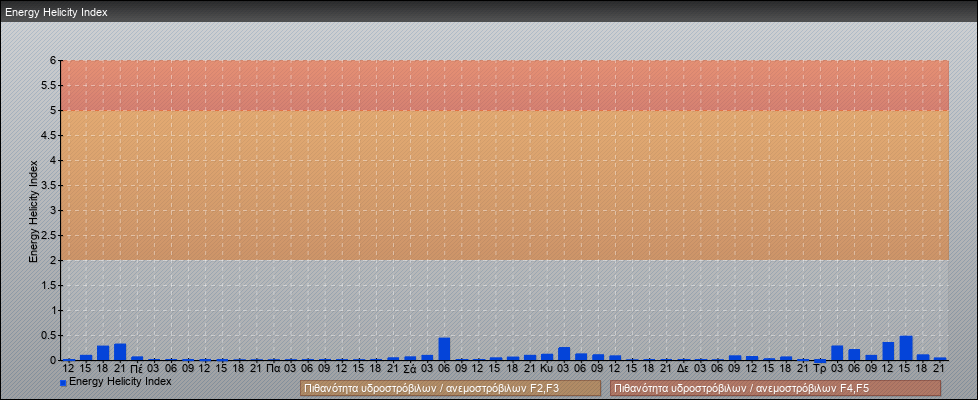Image resolution: width=978 pixels, height=400 pixels.
Task: Click the 4.5 value on the y-axis
Action: point(49,135)
